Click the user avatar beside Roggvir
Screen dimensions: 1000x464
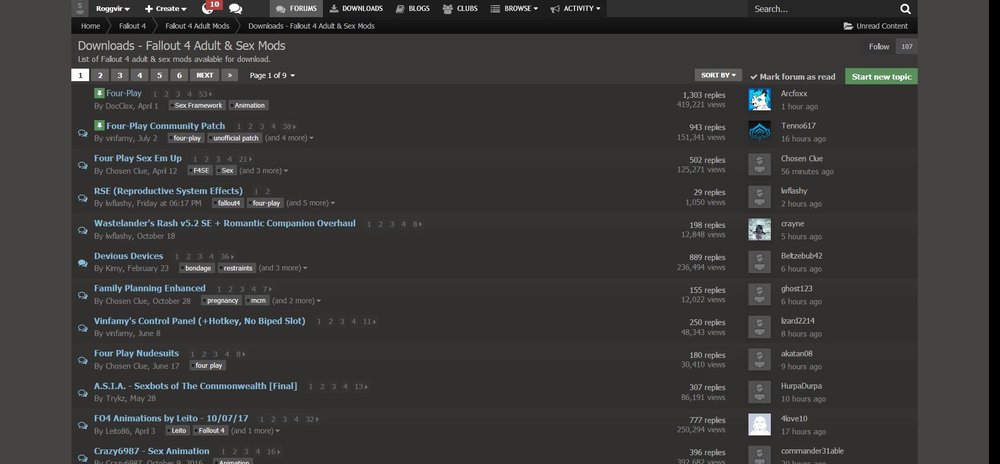click(x=80, y=8)
